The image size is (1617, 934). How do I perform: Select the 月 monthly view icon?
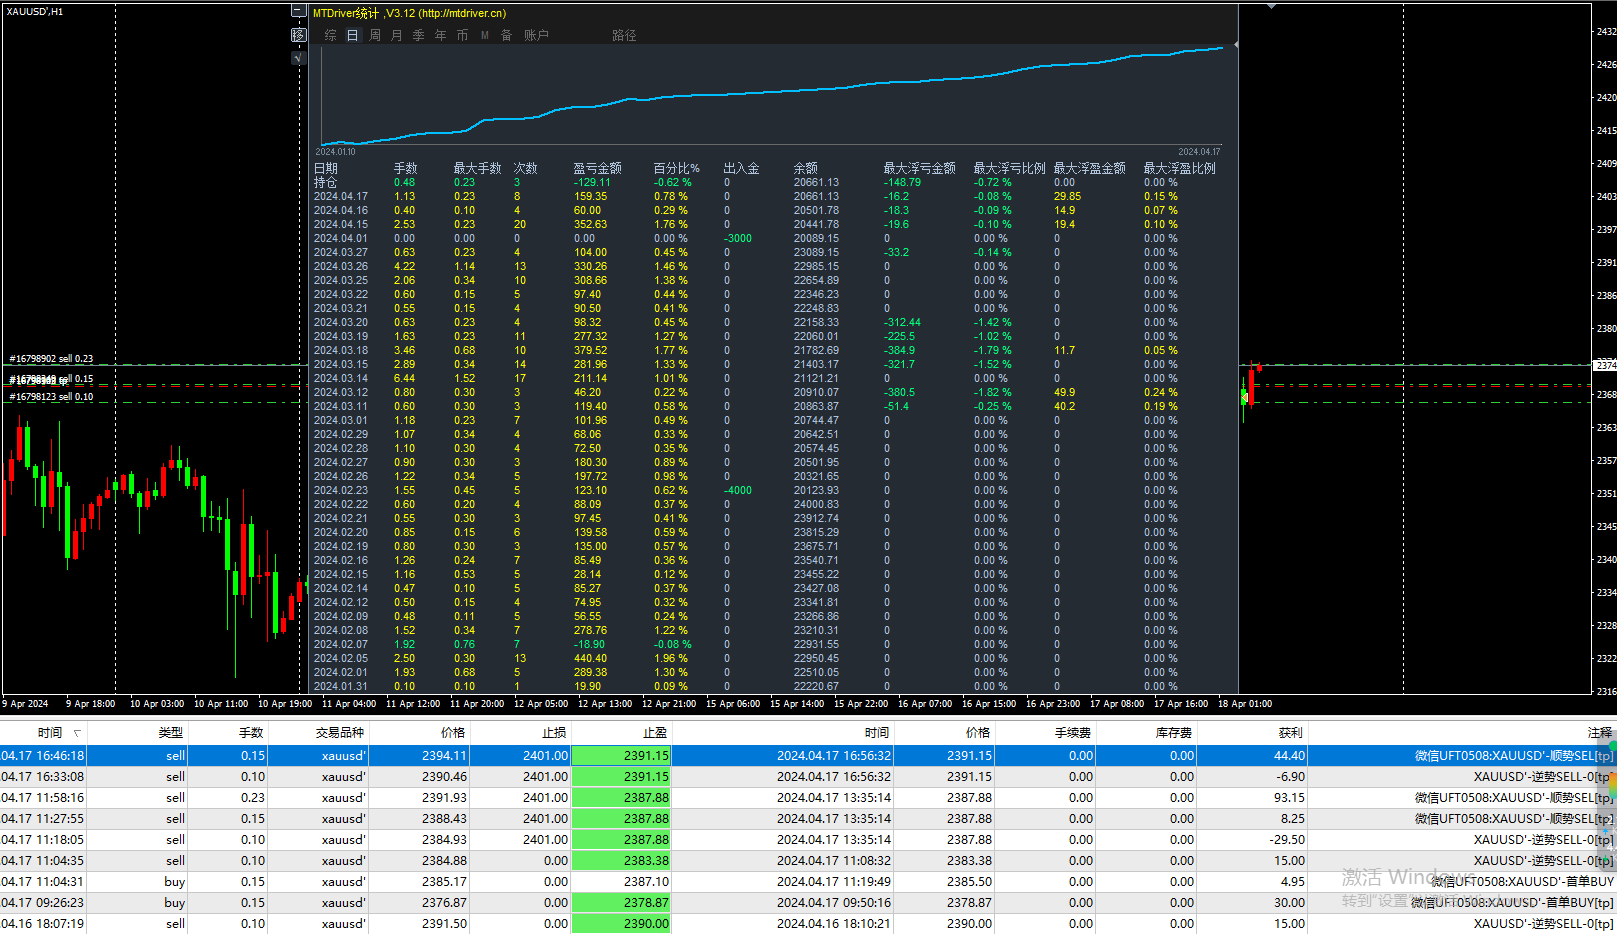tap(397, 35)
